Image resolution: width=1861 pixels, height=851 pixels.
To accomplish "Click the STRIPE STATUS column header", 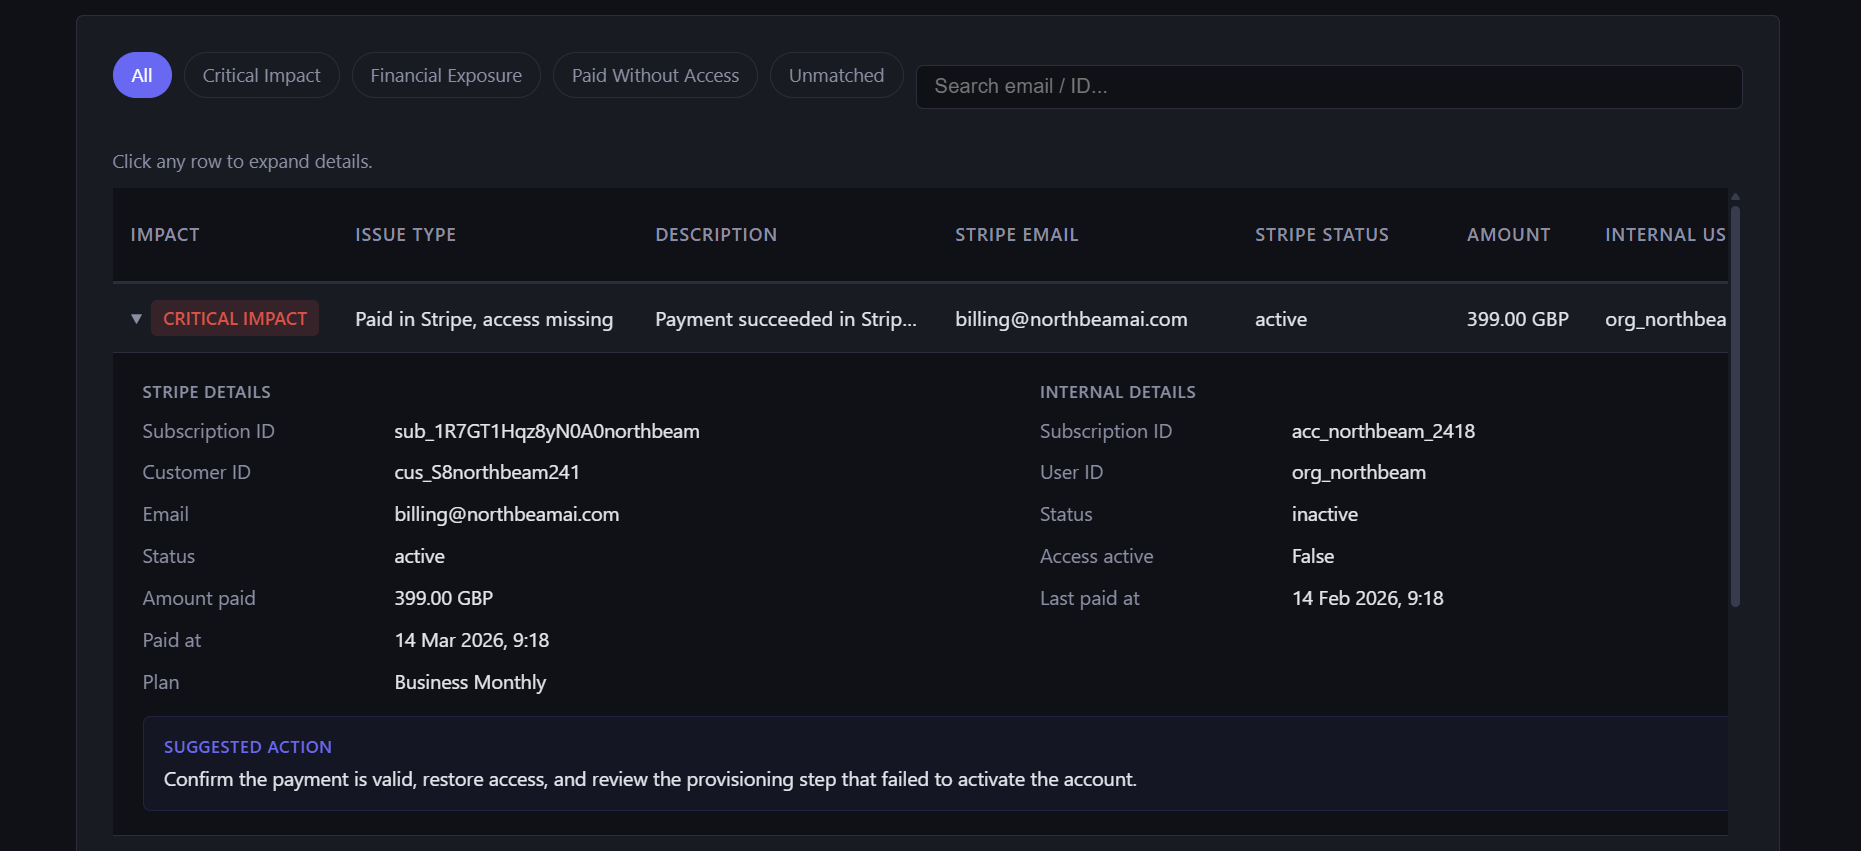I will coord(1321,235).
